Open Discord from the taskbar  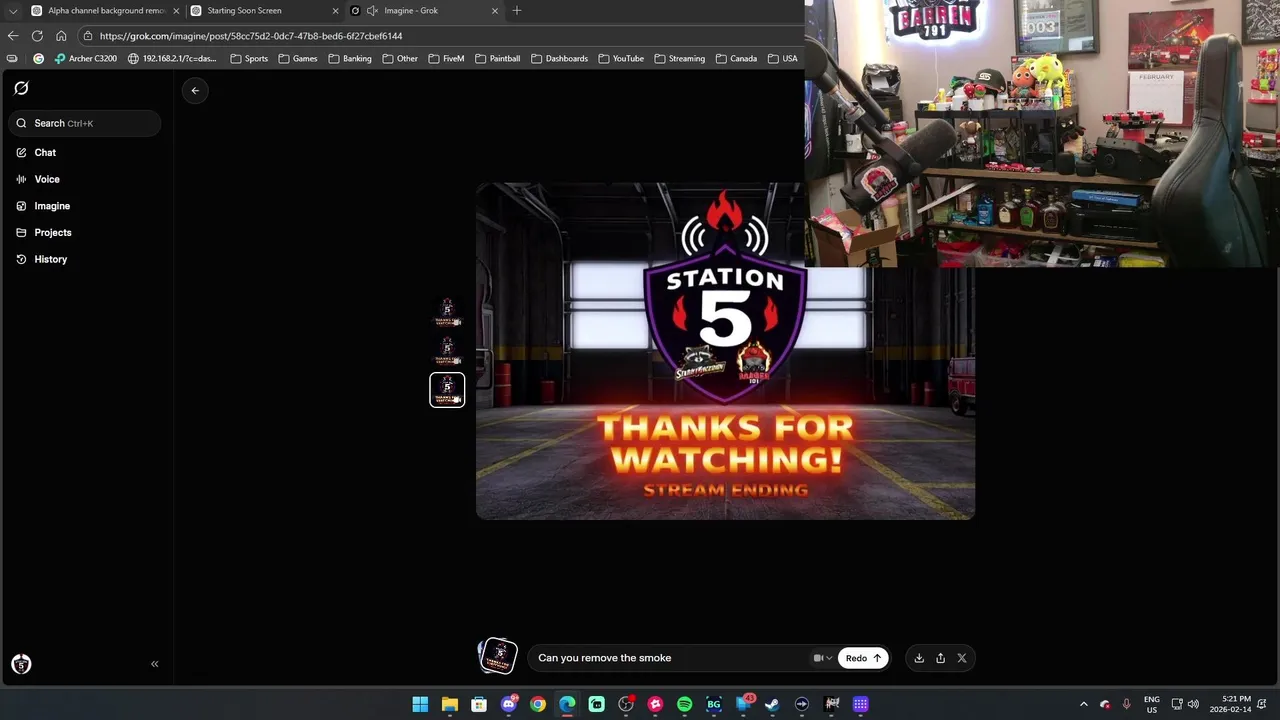(x=509, y=704)
